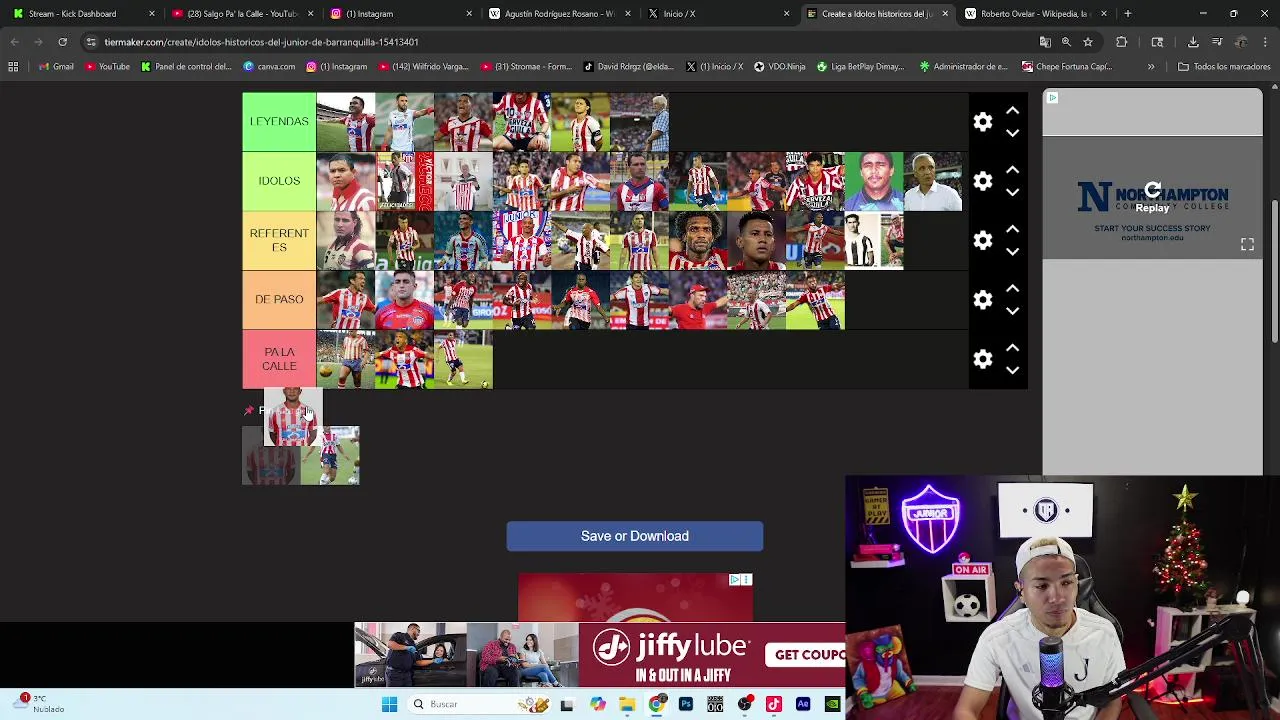Open settings gear for DE PASO row
1280x720 pixels.
point(983,300)
